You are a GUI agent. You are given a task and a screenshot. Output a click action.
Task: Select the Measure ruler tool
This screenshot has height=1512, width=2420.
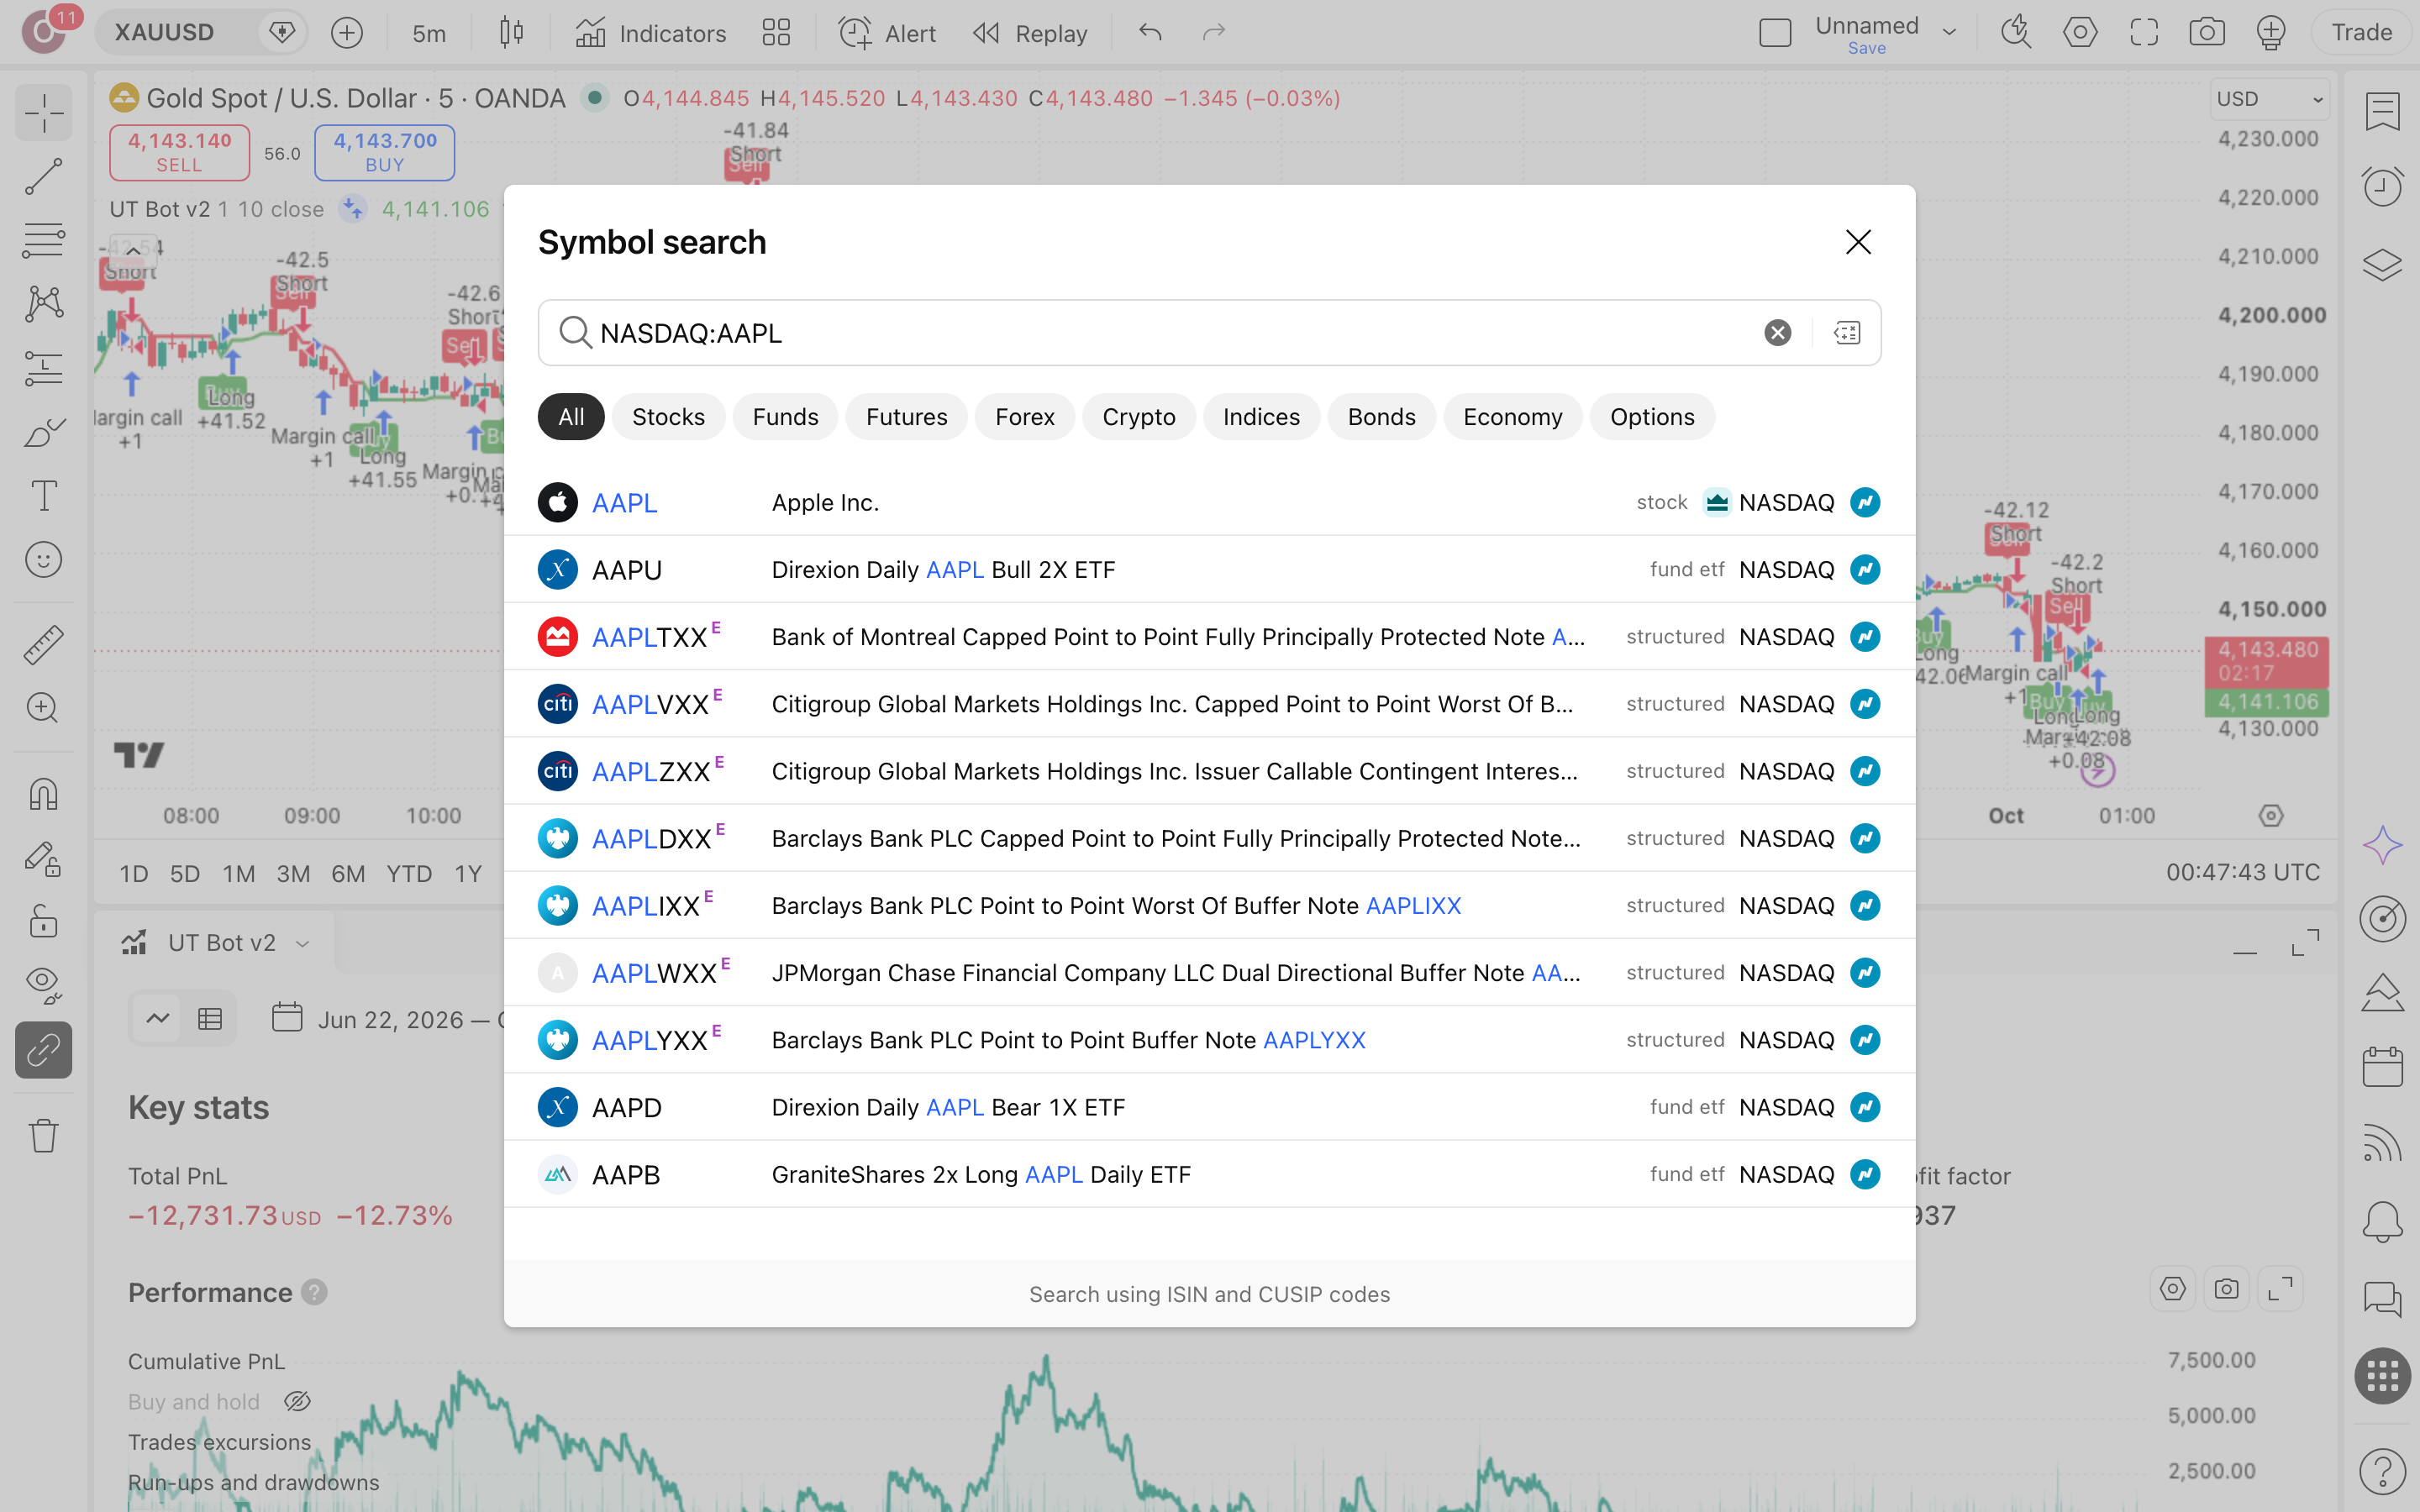pyautogui.click(x=43, y=645)
